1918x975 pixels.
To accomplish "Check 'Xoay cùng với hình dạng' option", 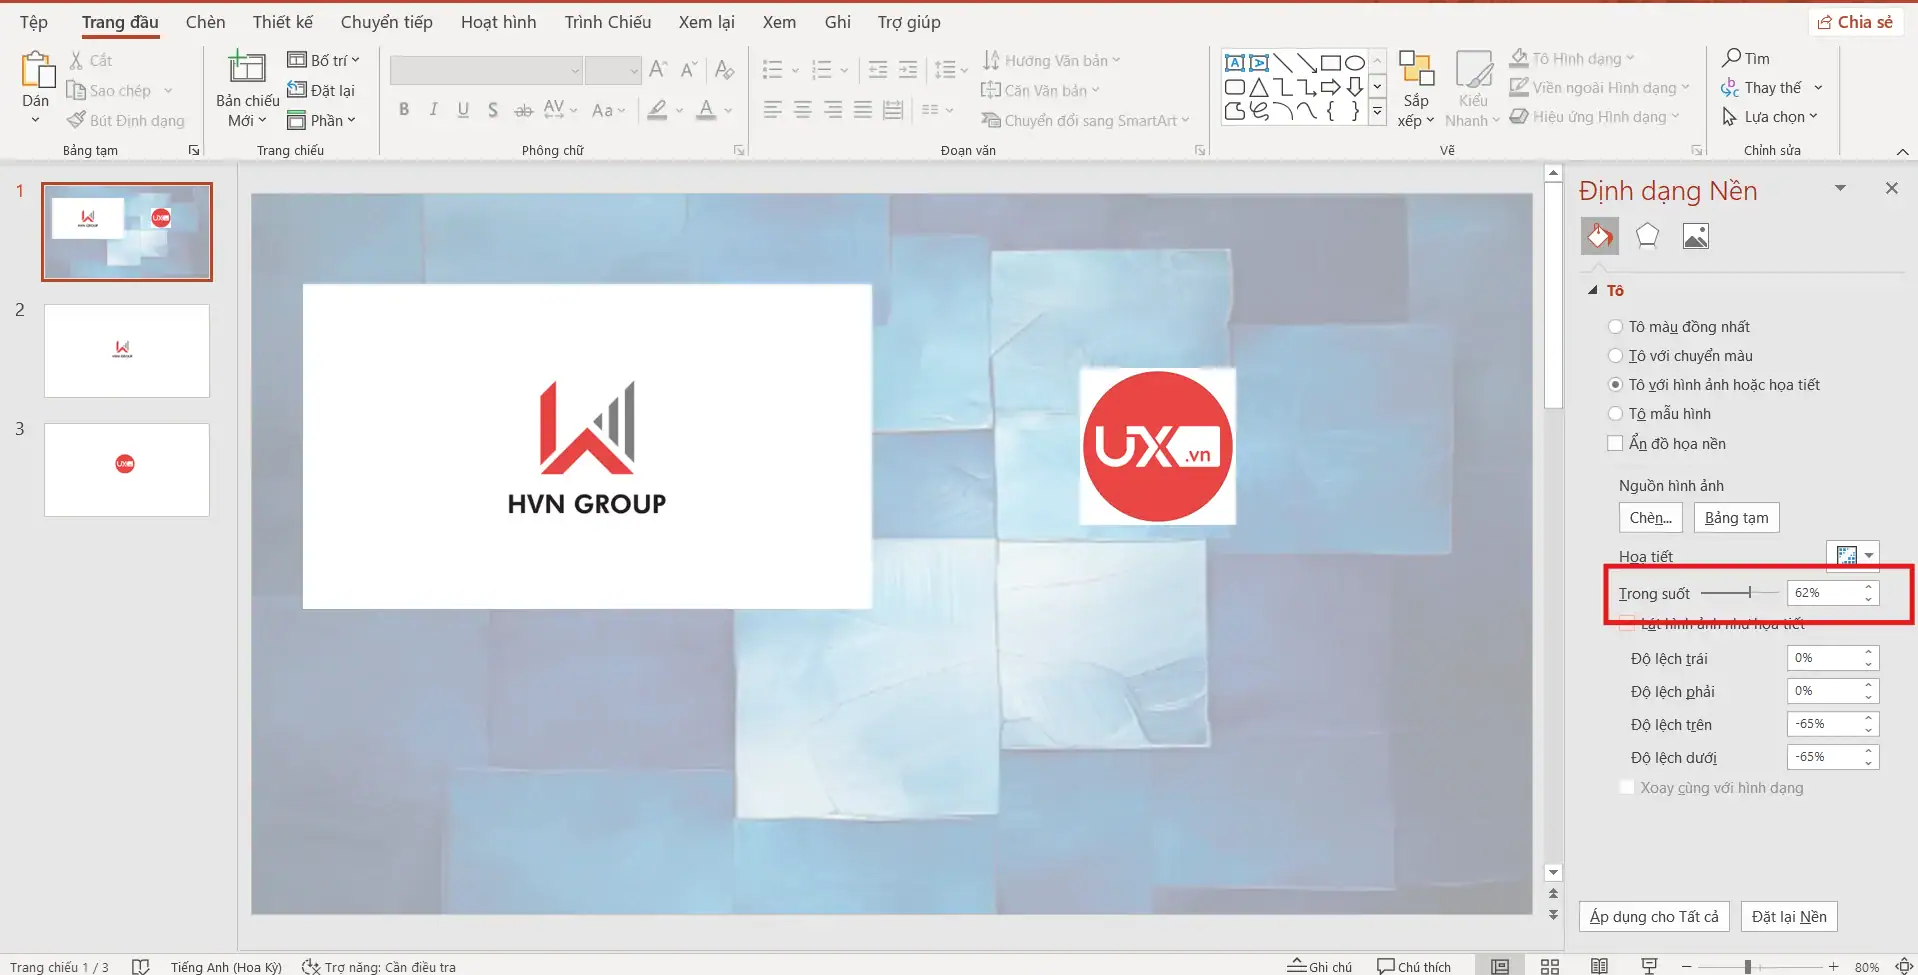I will tap(1625, 787).
